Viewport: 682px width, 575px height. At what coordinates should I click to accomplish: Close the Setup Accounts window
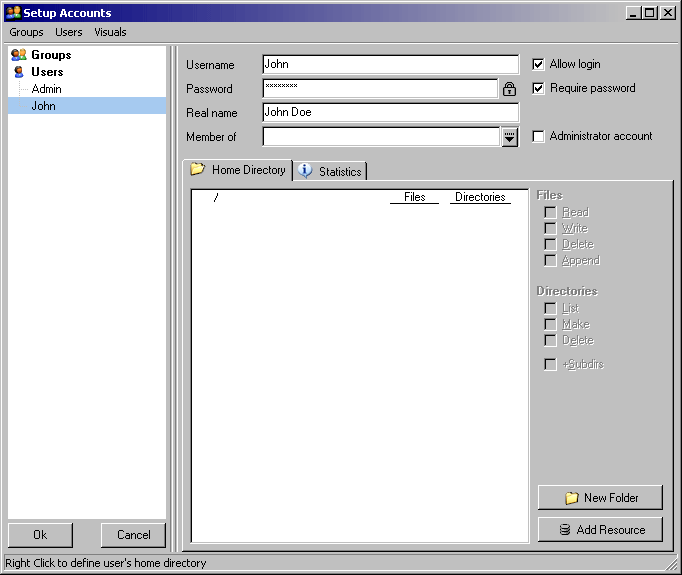[668, 13]
